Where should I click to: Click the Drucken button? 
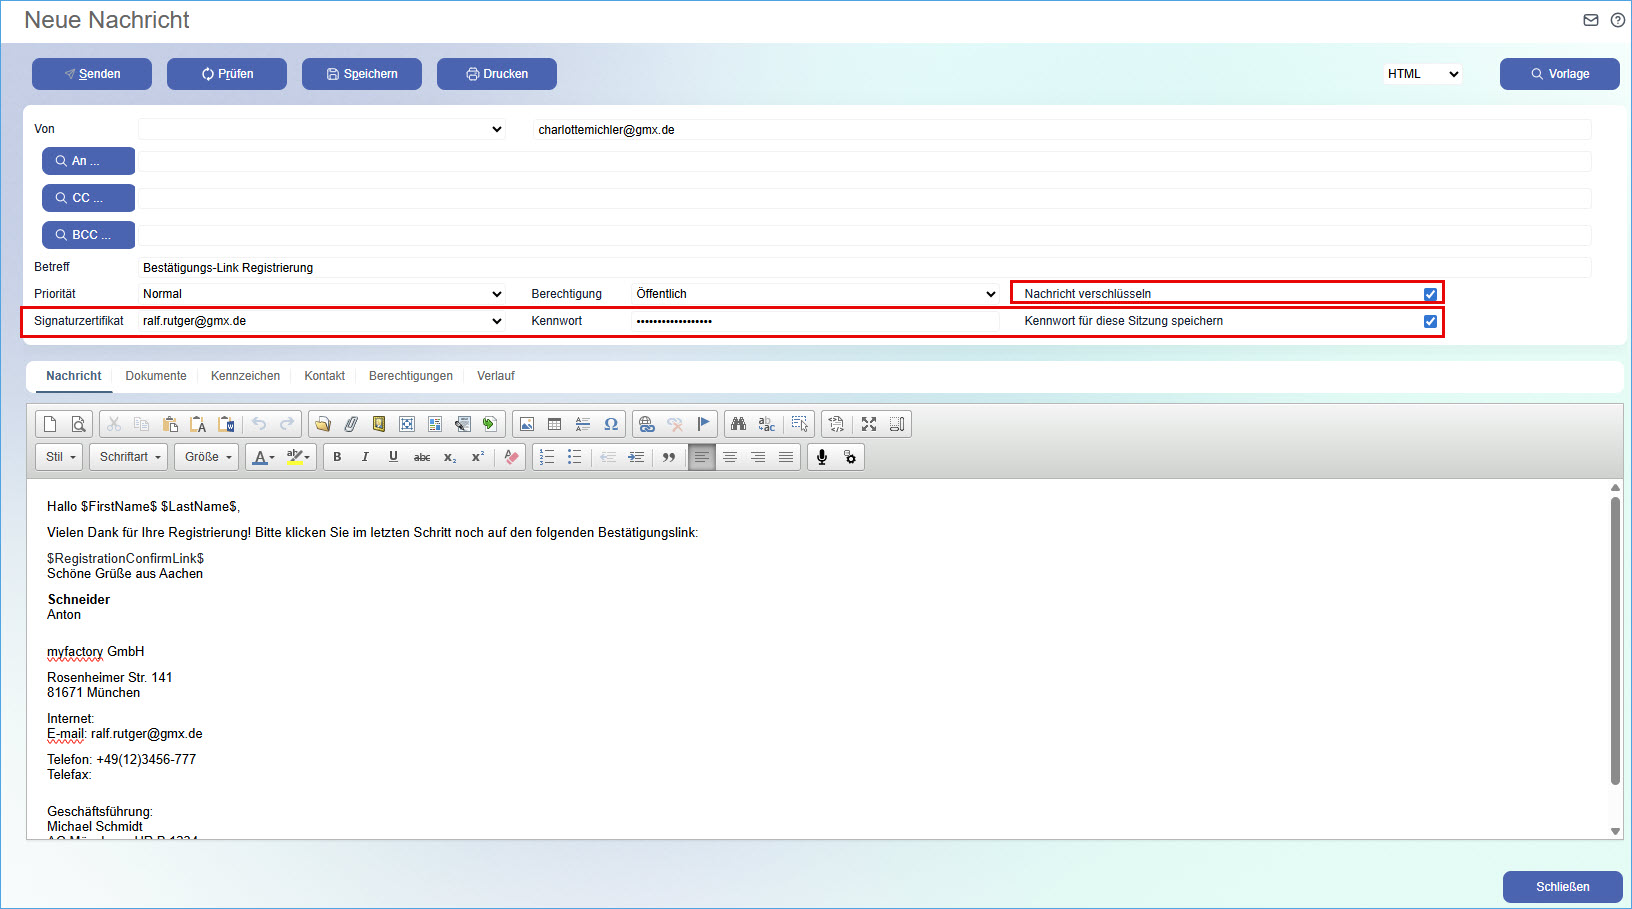(497, 74)
